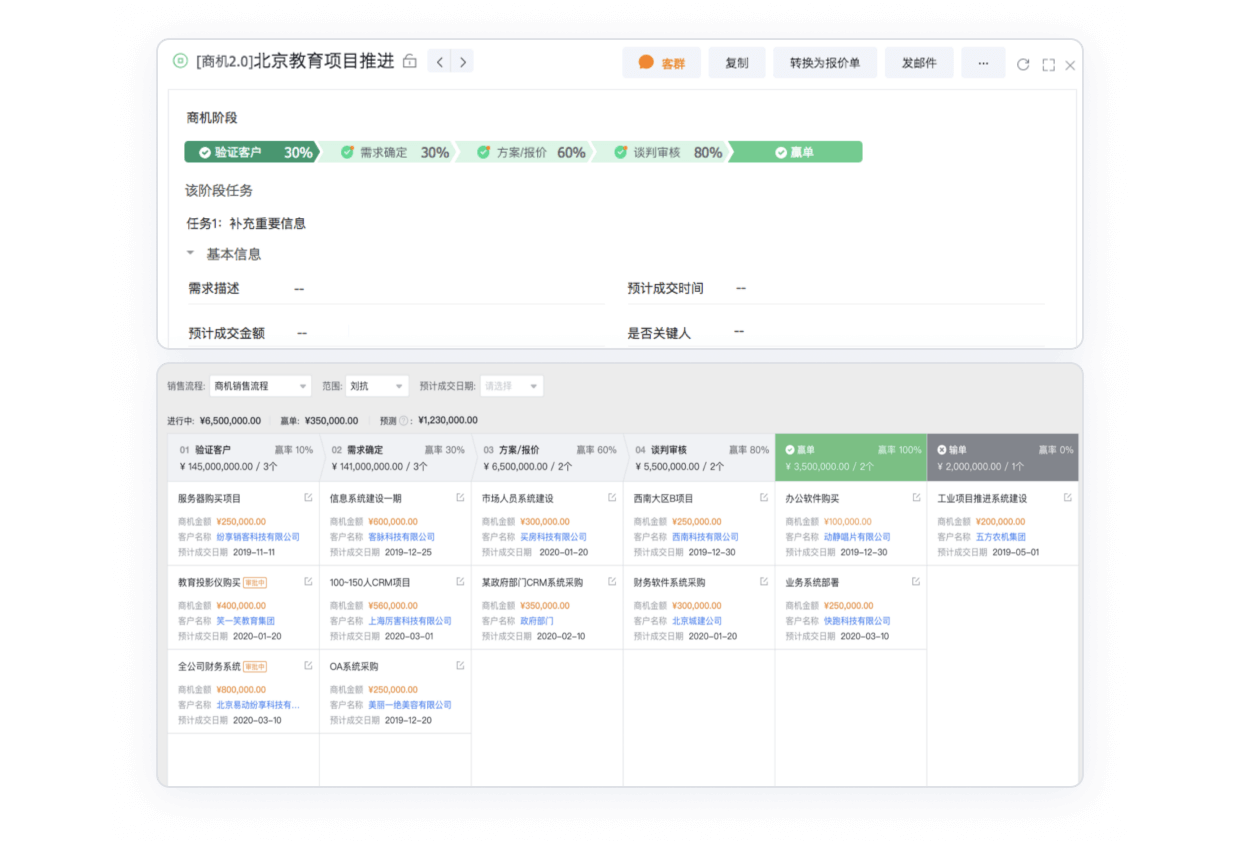Click the 复制 button
Screen dimensions: 1240x842
coord(737,63)
